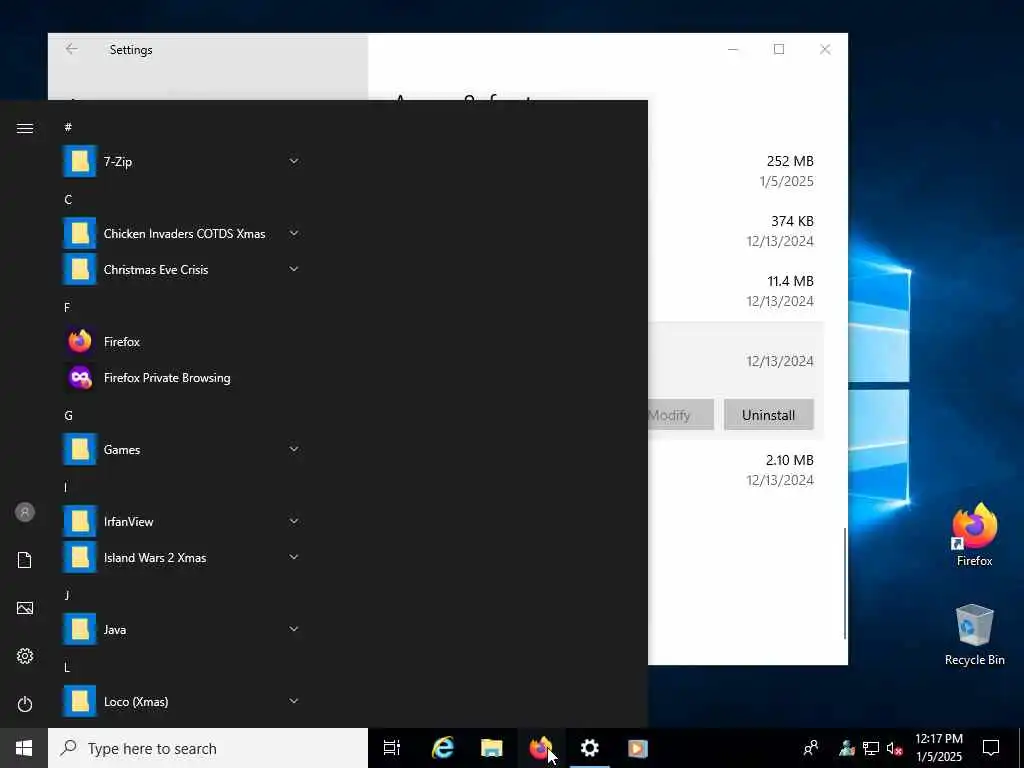This screenshot has height=768, width=1024.
Task: Expand Island Wars 2 Xmas chevron
Action: (294, 557)
